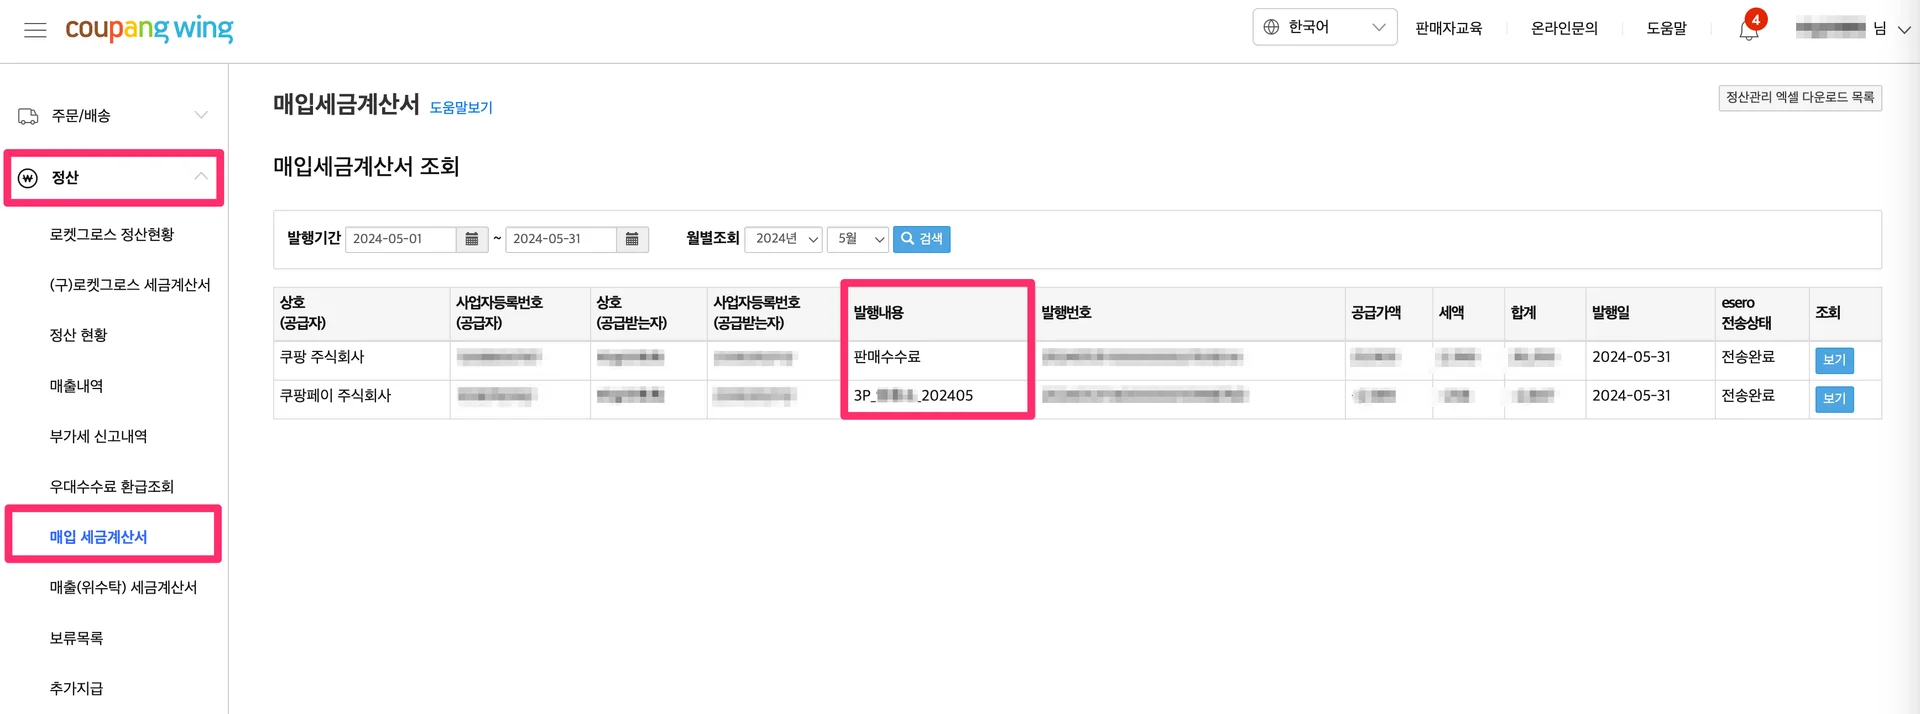The image size is (1920, 714).
Task: Open the 2024년 year dropdown
Action: tap(784, 239)
